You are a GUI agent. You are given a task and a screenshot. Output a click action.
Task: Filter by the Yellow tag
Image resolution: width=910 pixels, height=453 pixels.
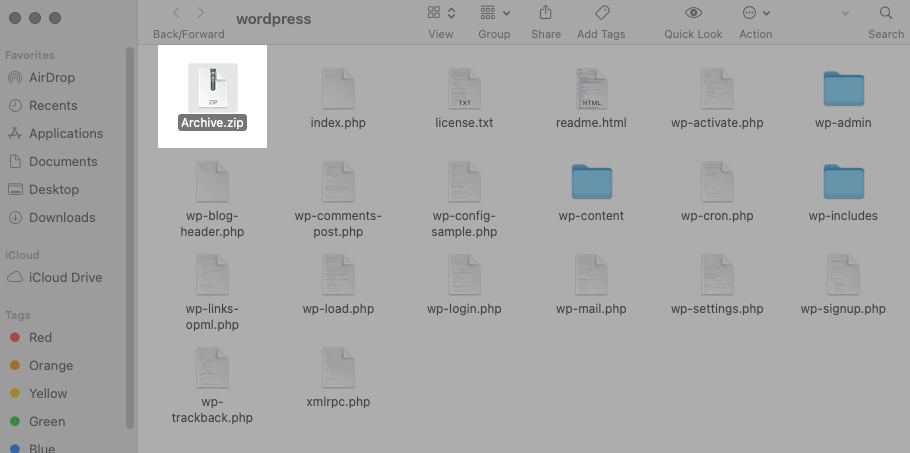(x=38, y=393)
